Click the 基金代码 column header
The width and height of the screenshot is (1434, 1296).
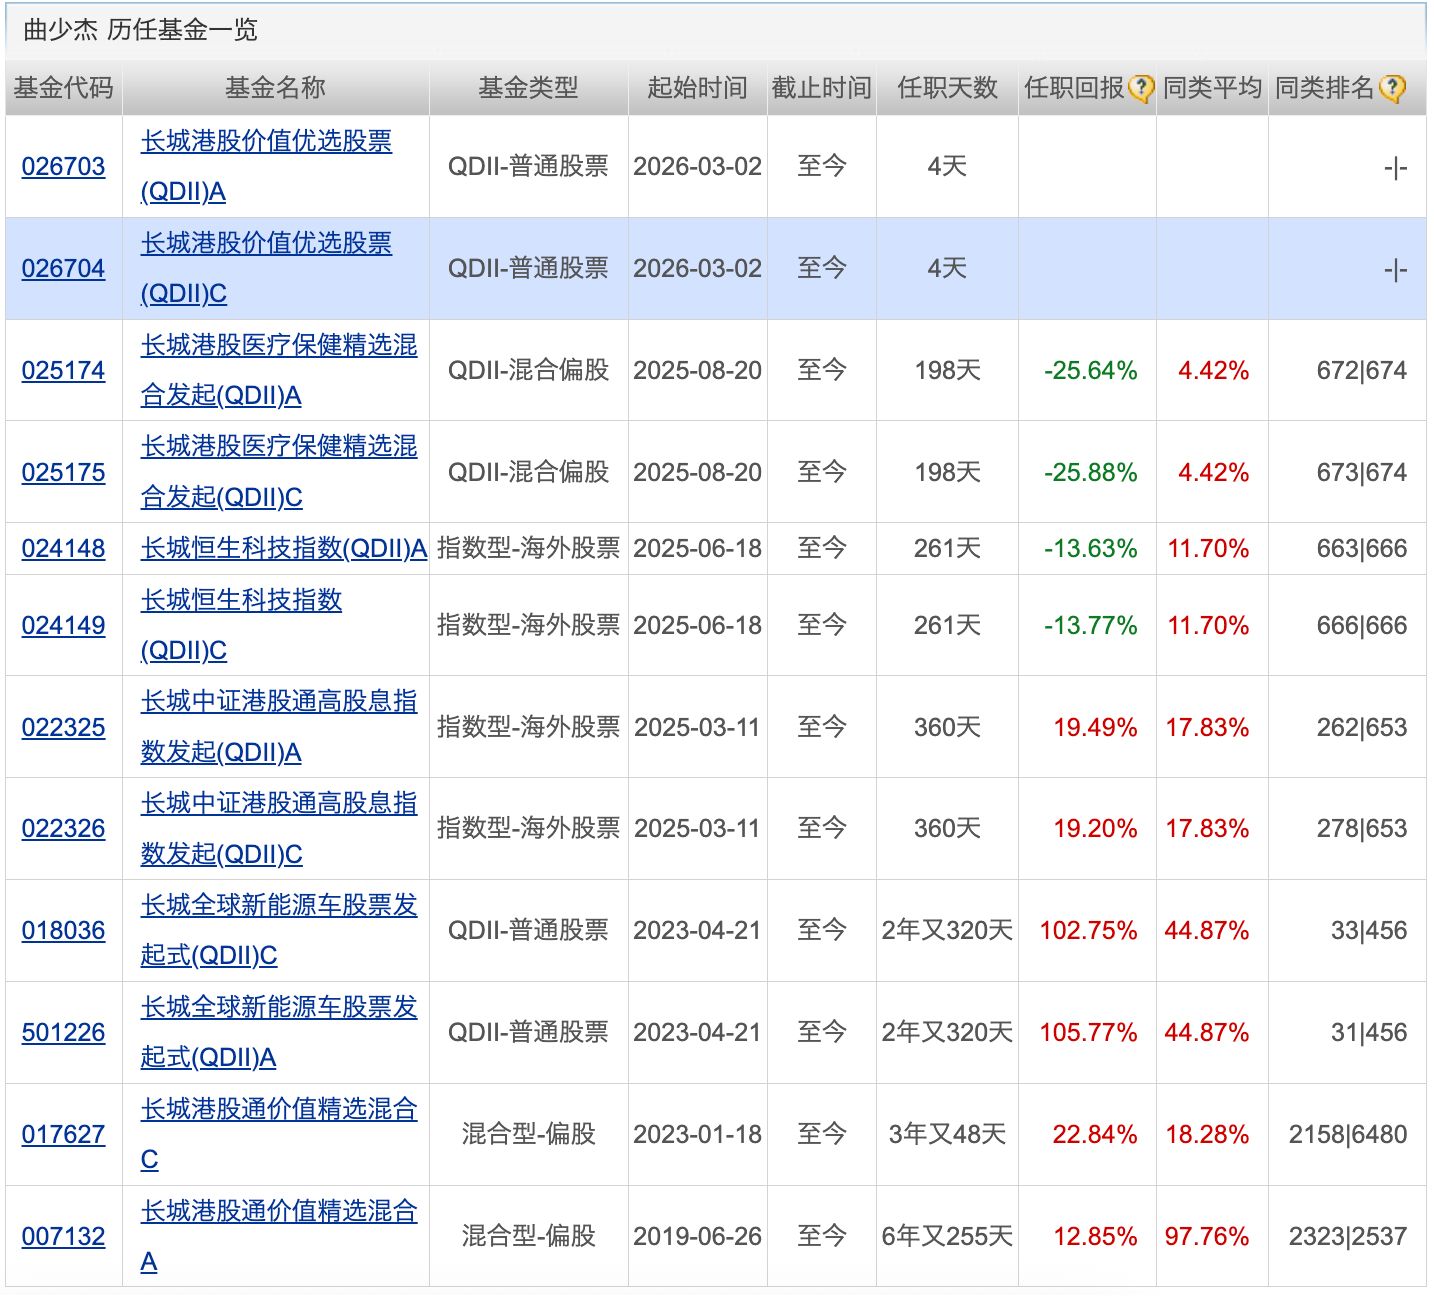pos(63,88)
